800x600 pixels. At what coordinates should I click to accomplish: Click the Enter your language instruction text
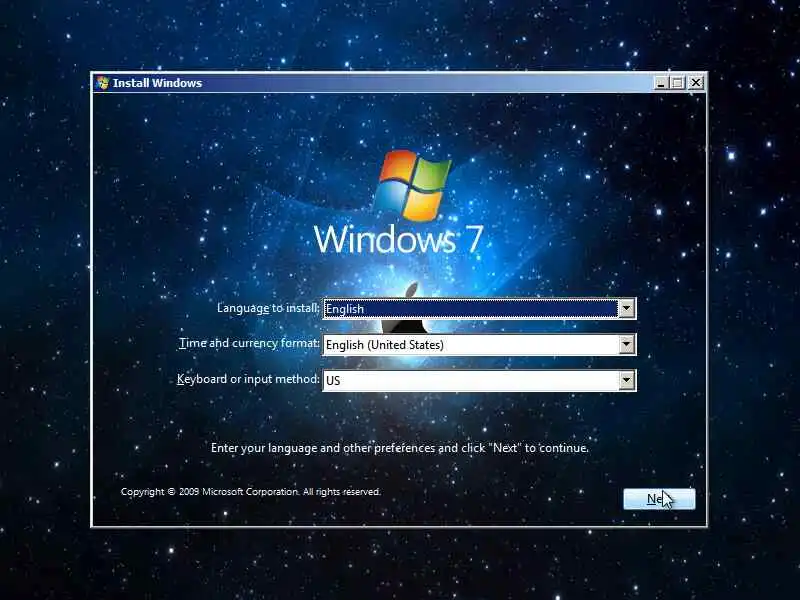coord(399,448)
